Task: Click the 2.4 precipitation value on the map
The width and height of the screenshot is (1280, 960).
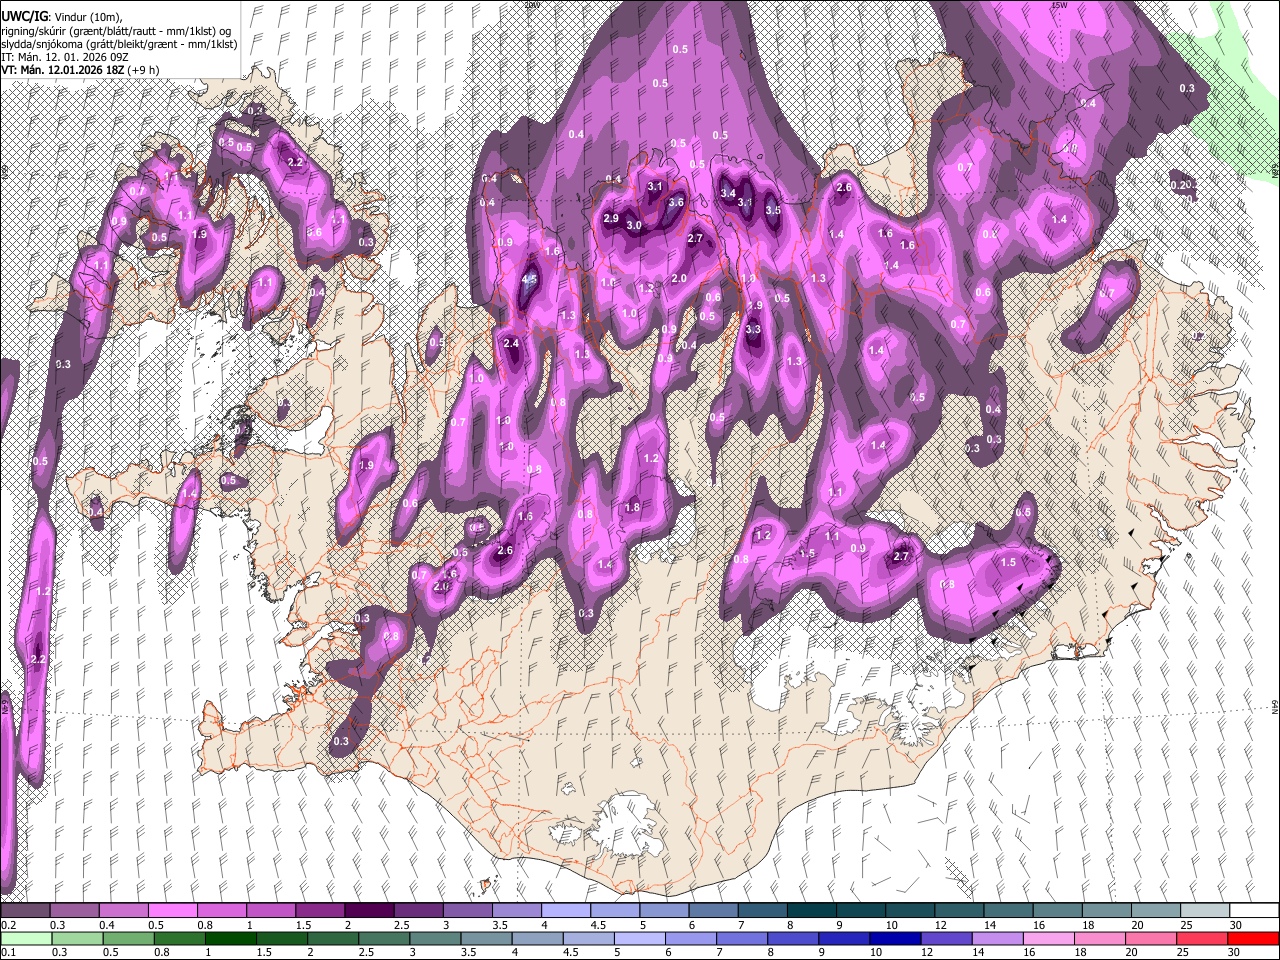Action: pyautogui.click(x=512, y=343)
